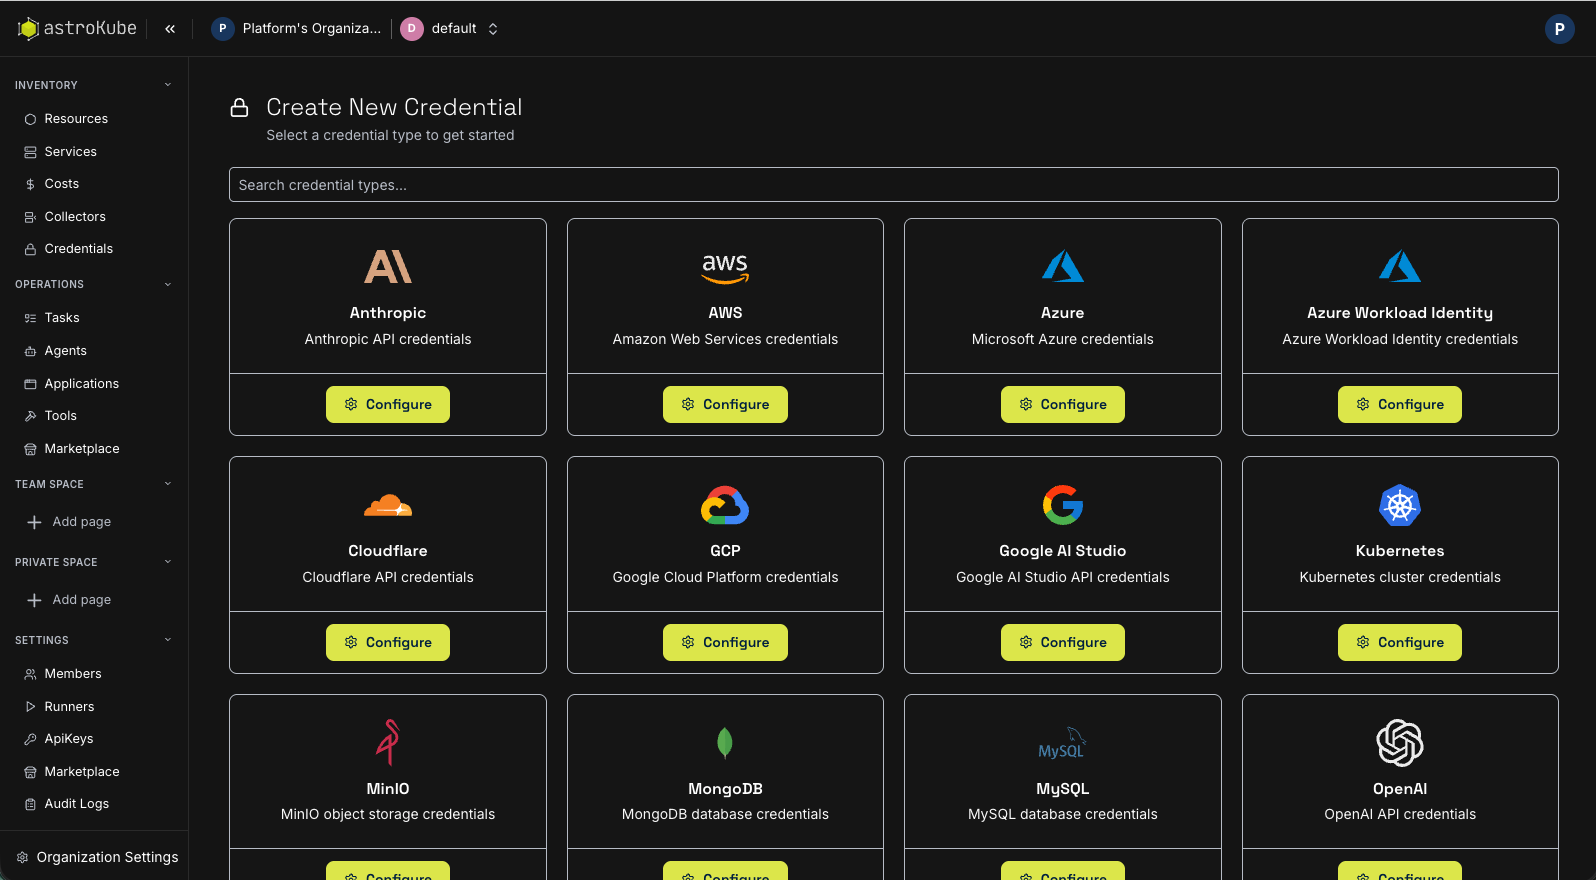Click the 'Amazon Web Services credentials' text
Viewport: 1596px width, 880px height.
725,339
